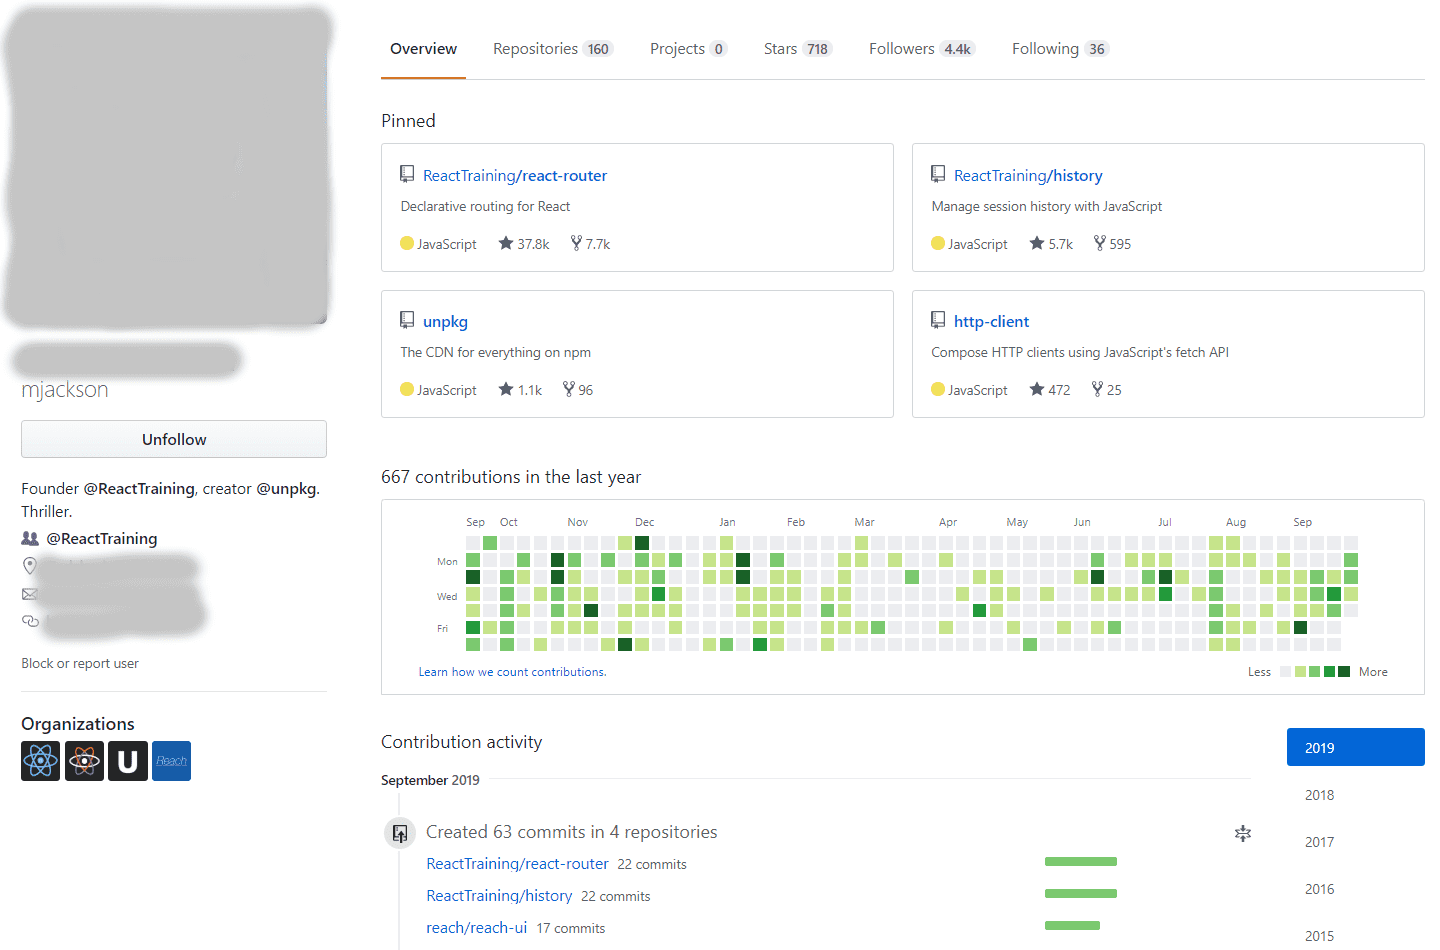Open the @ReactTraining organization link with people icon

102,538
